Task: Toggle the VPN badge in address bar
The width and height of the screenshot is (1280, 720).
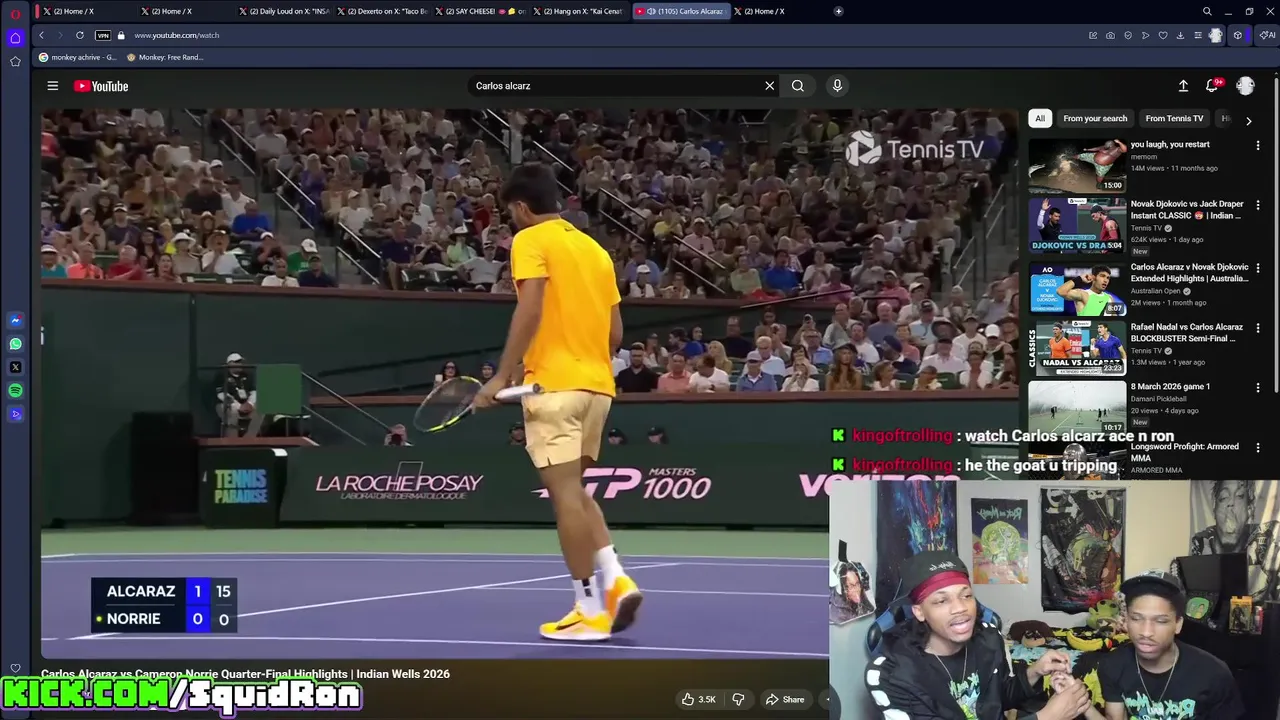Action: (x=103, y=35)
